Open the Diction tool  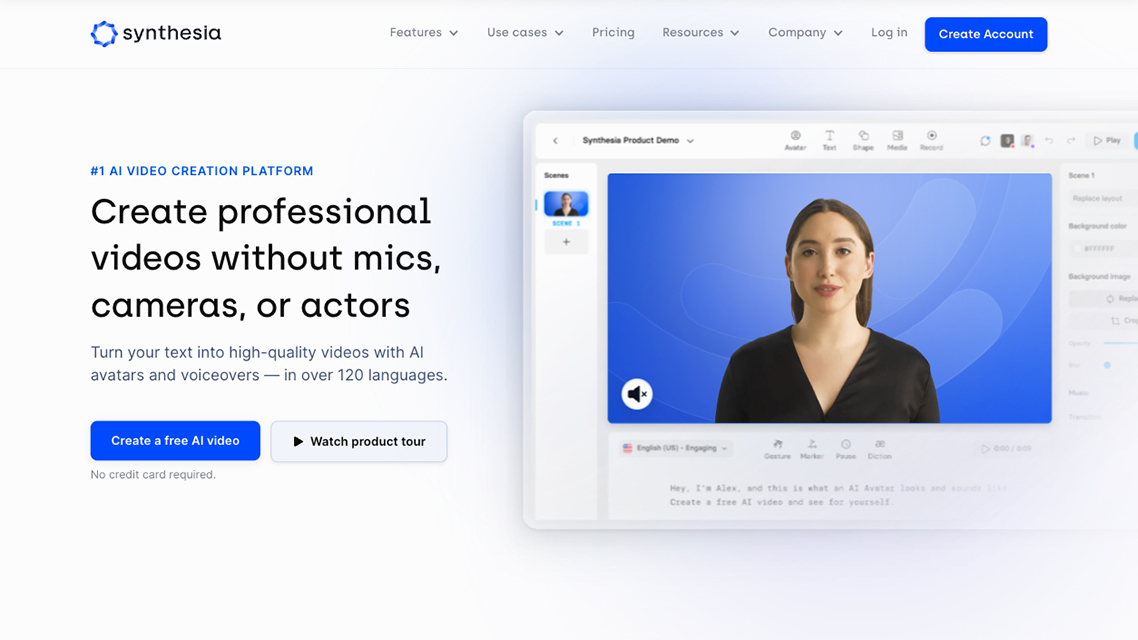point(879,449)
